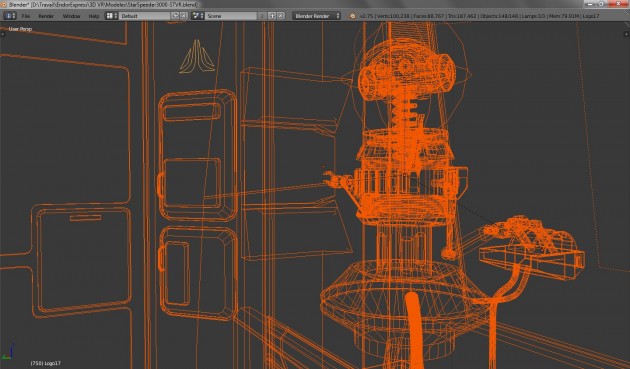Click the scene user count number button
630x369 pixels.
tap(262, 16)
